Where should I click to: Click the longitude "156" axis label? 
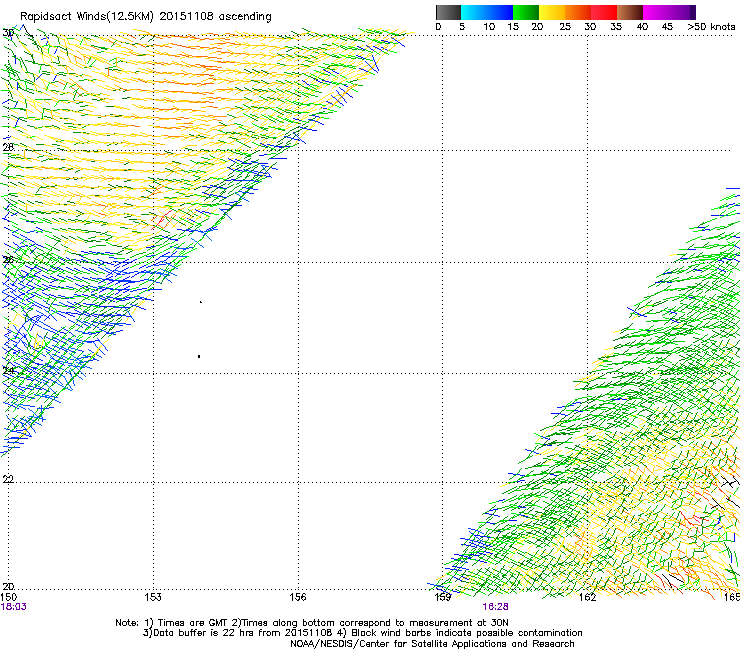coord(298,597)
